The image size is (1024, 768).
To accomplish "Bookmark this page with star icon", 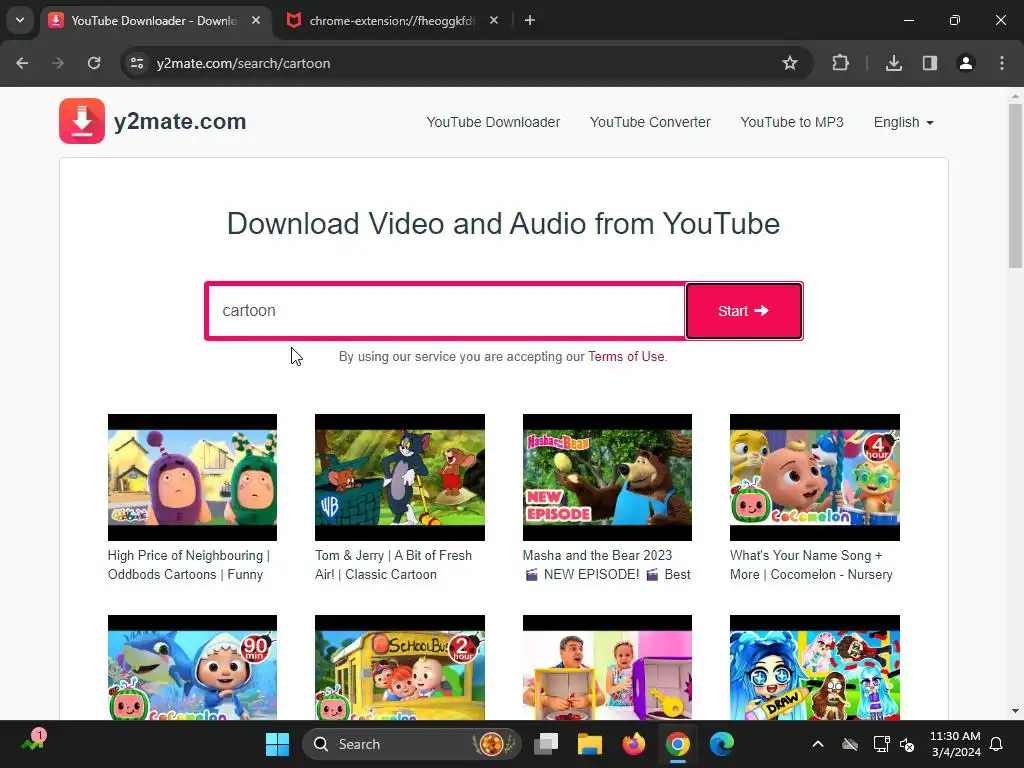I will [790, 63].
